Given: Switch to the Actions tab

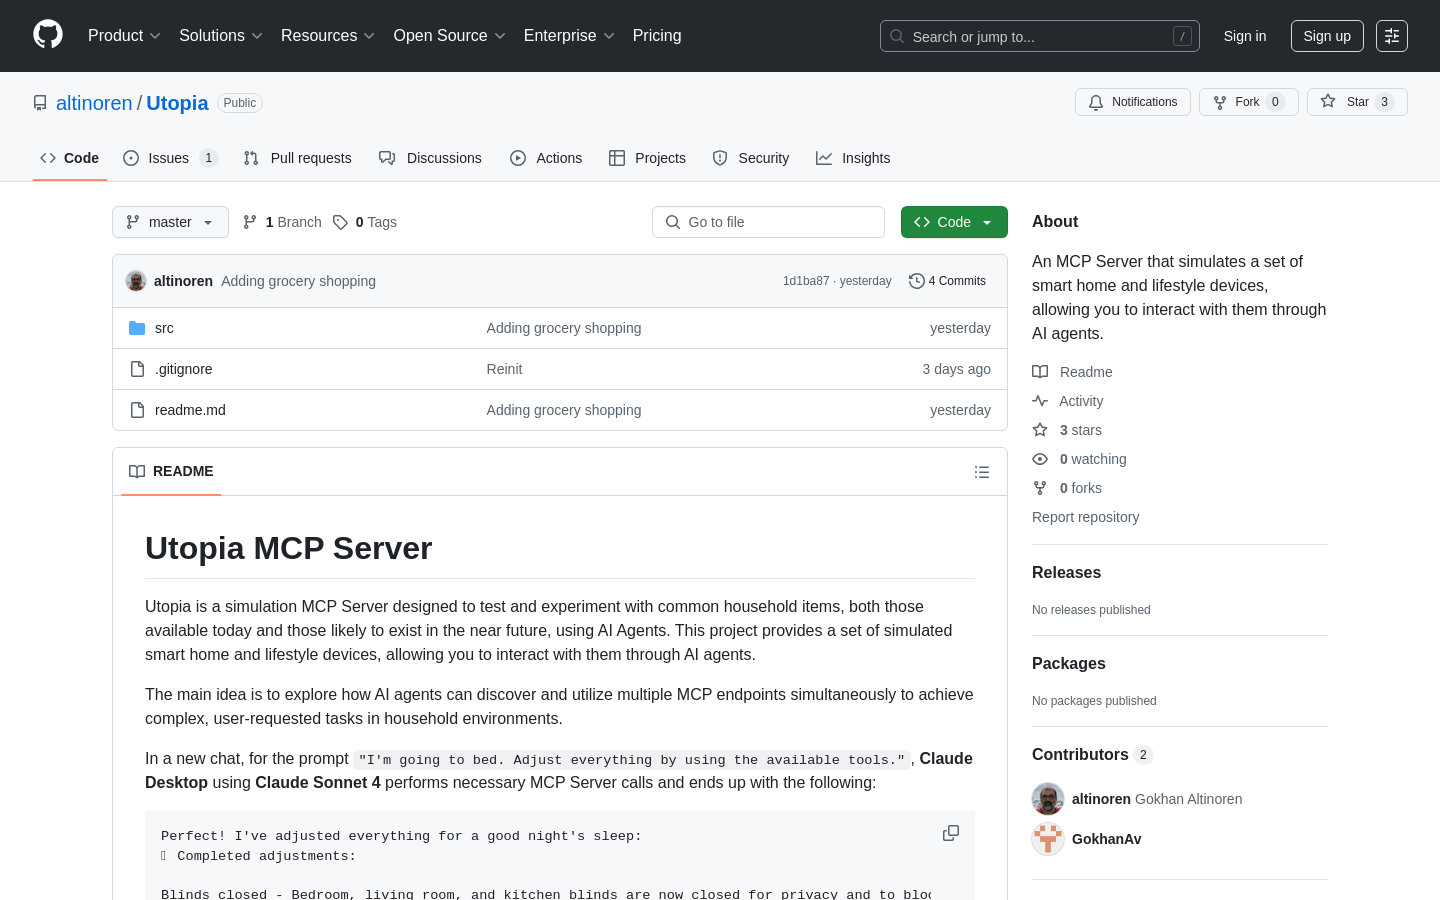Looking at the screenshot, I should click(x=546, y=158).
